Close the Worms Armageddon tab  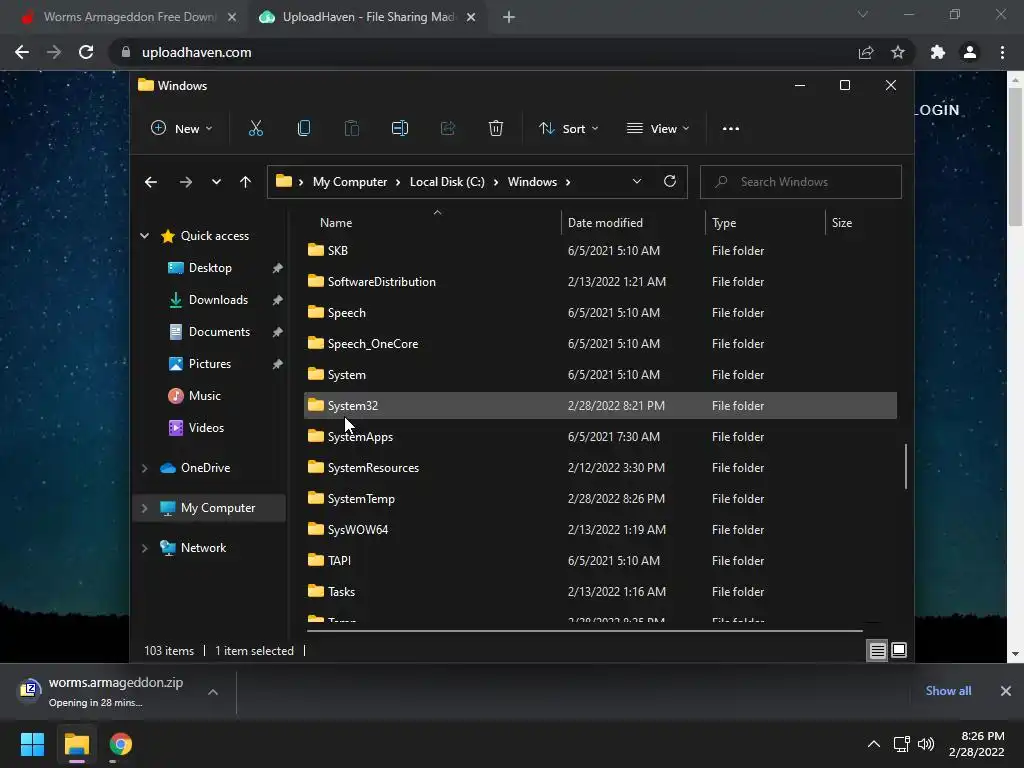click(x=232, y=17)
